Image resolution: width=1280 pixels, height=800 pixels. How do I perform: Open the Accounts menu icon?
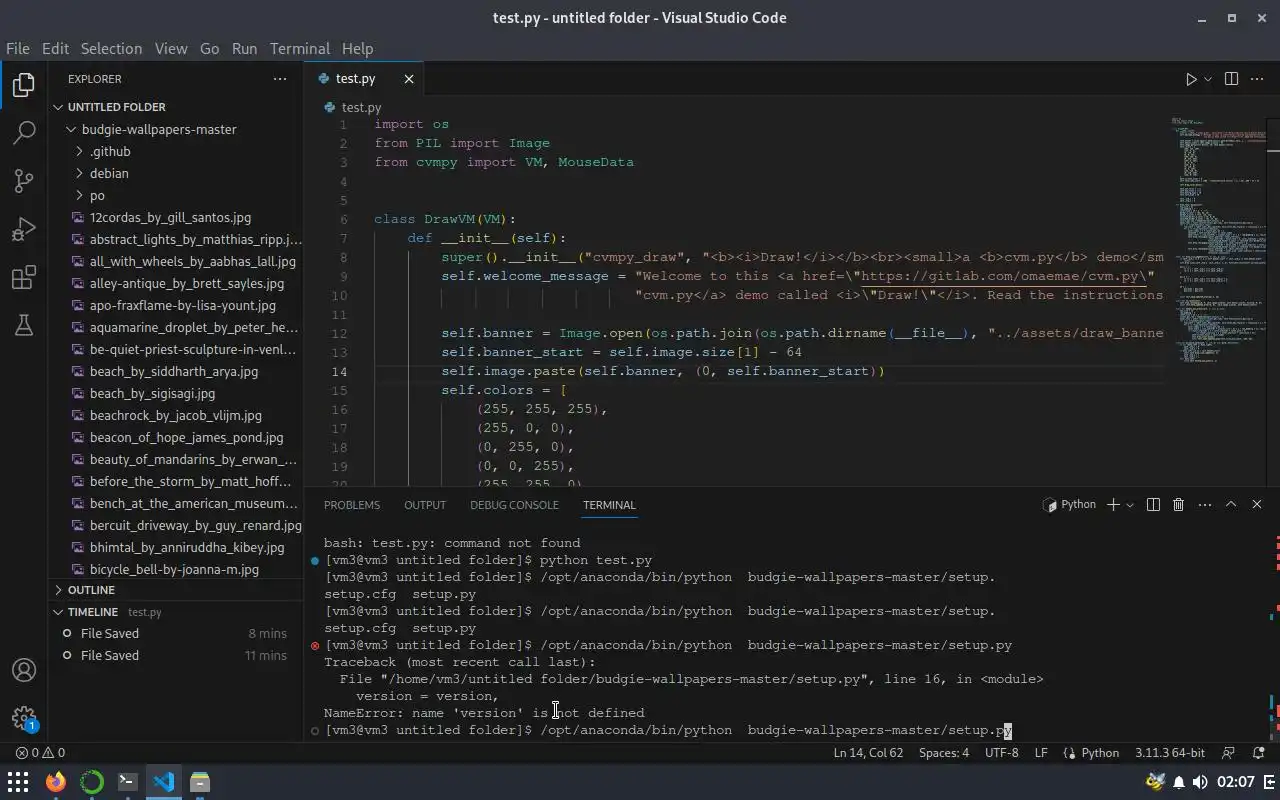click(x=24, y=670)
